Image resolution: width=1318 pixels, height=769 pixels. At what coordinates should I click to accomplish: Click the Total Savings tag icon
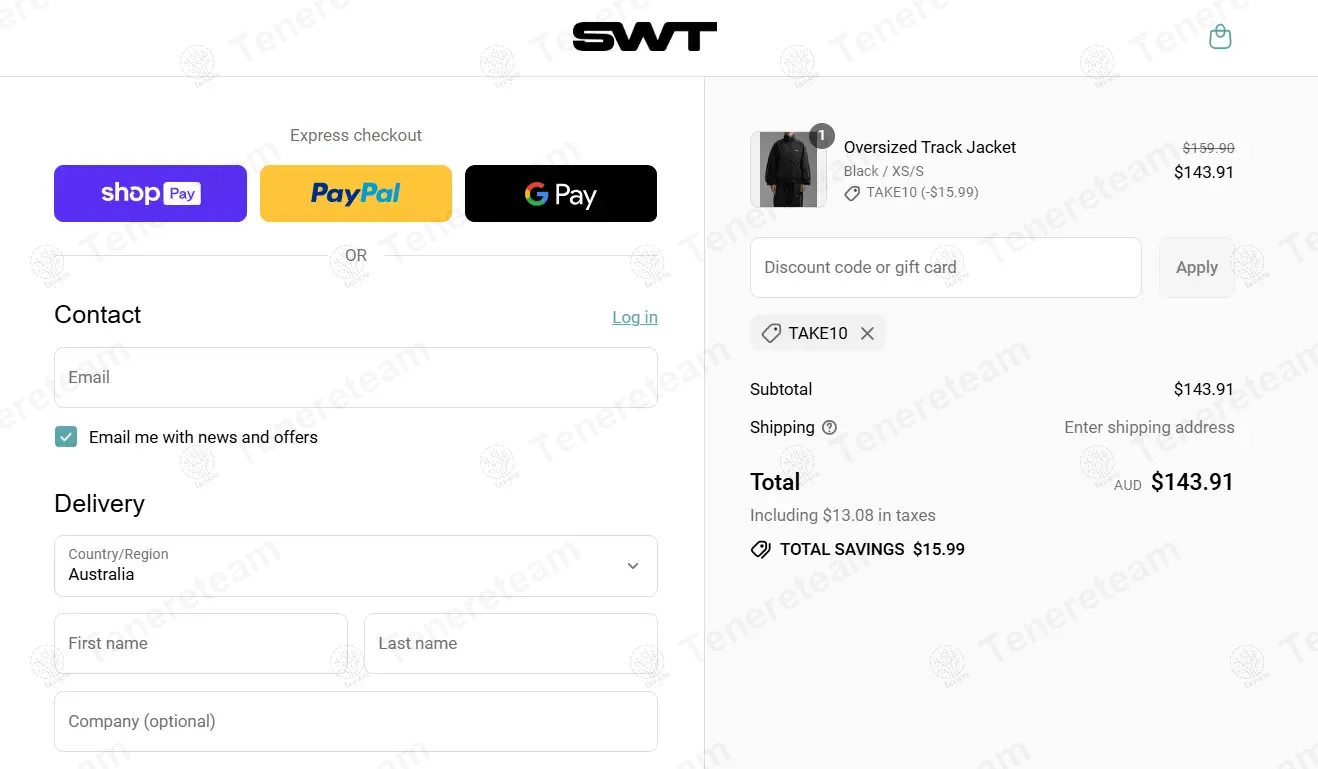click(x=761, y=549)
